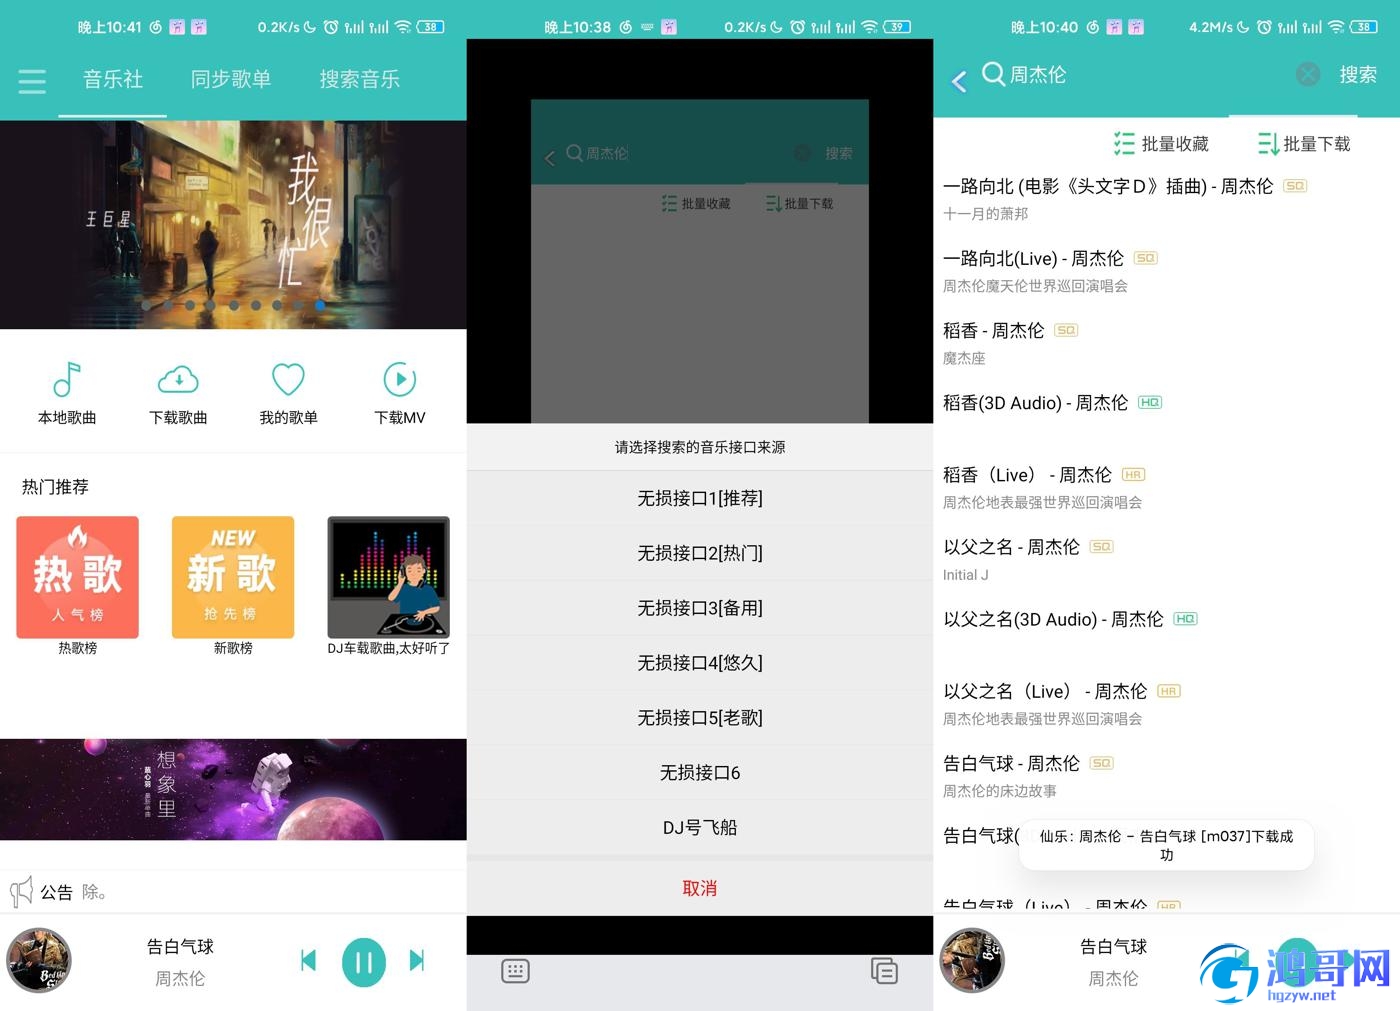Pause playback in left player bar
The height and width of the screenshot is (1011, 1400).
click(x=364, y=962)
